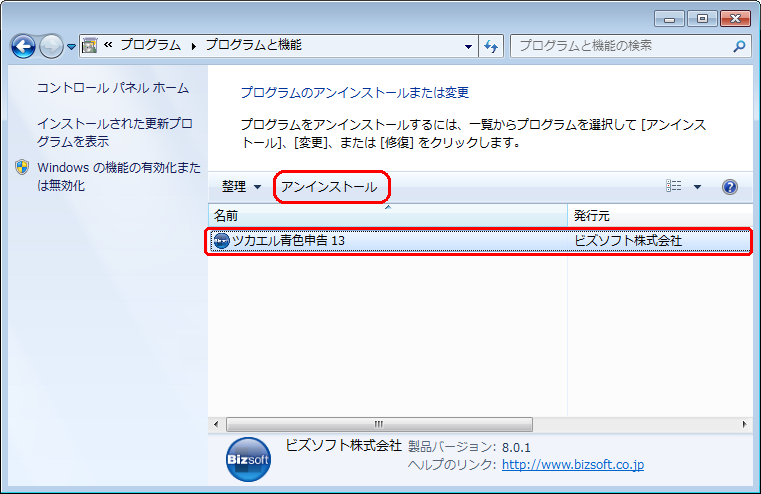Screen dimensions: 761x494
Task: Click the プログラムと機能 breadcrumb
Action: coord(253,45)
